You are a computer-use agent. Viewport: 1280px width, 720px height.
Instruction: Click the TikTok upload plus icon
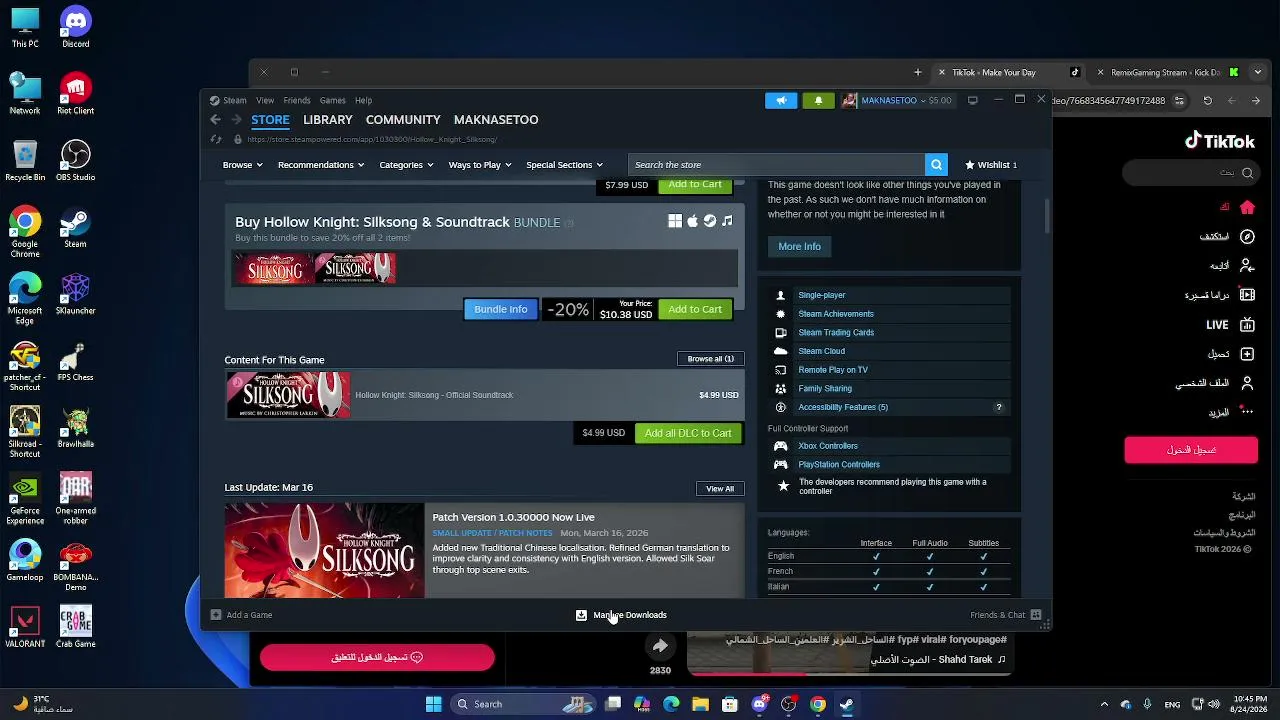[1247, 354]
